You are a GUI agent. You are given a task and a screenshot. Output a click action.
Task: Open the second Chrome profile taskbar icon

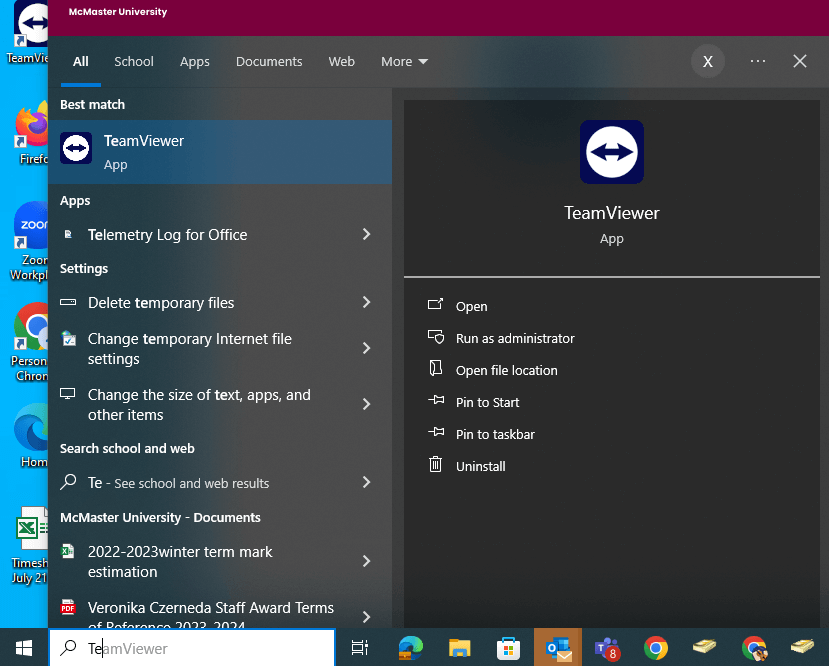click(x=754, y=648)
